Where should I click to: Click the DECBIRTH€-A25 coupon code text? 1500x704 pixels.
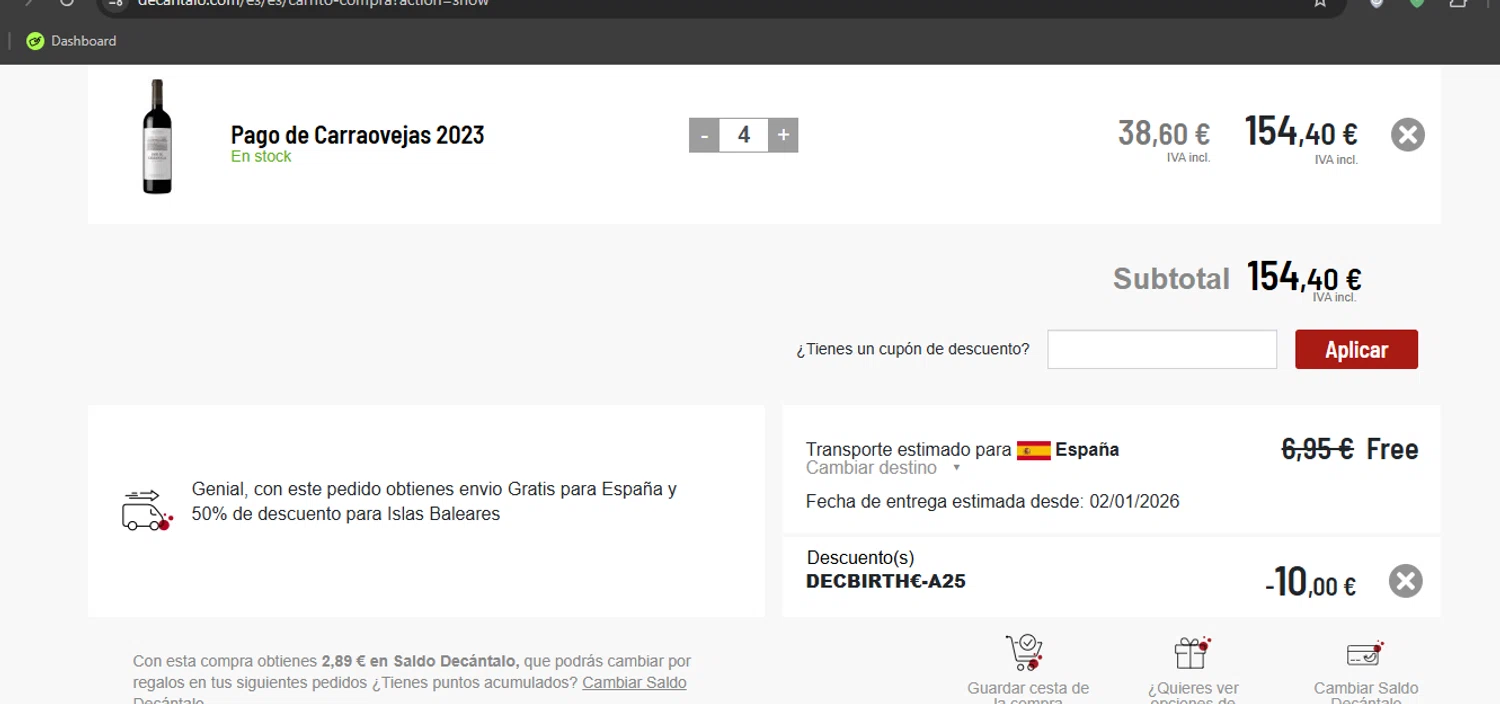coord(886,581)
